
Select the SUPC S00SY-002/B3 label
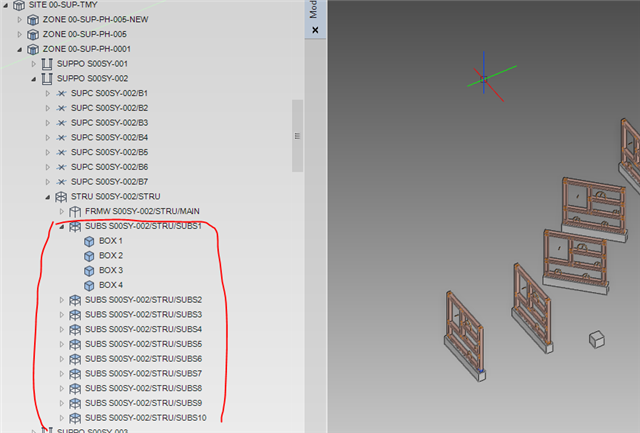109,122
